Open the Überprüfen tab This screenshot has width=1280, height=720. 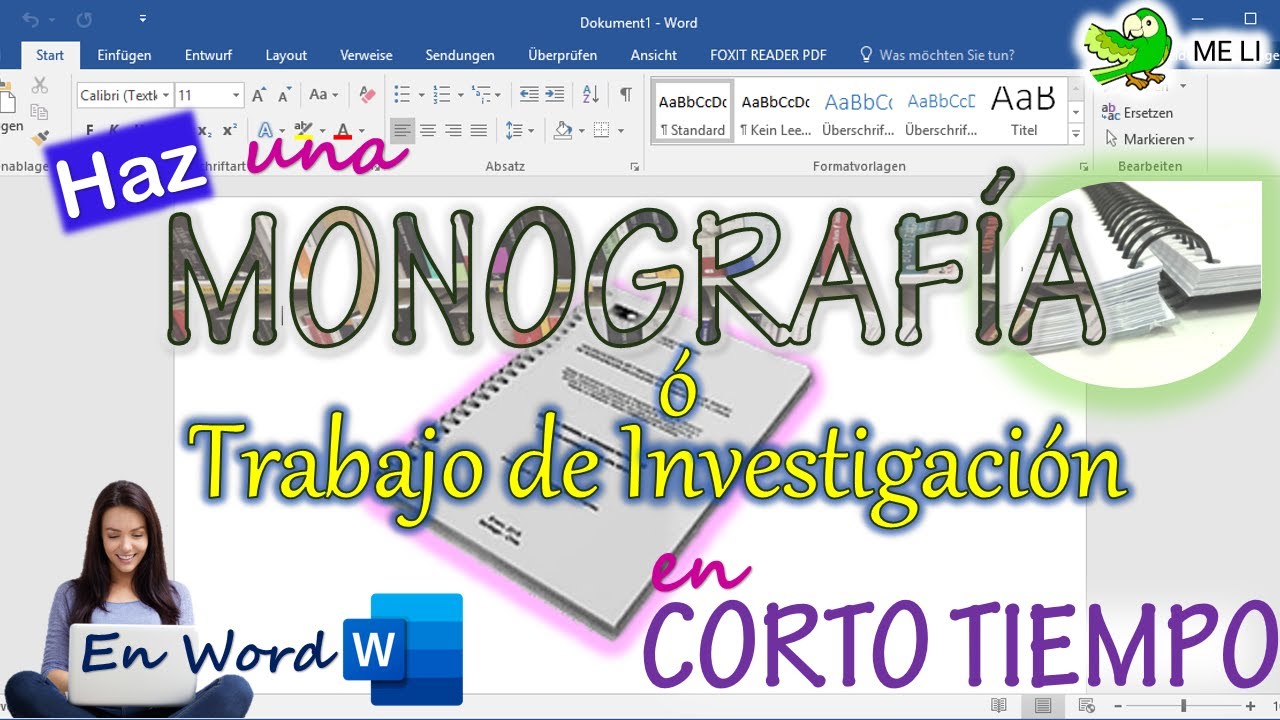pyautogui.click(x=563, y=55)
